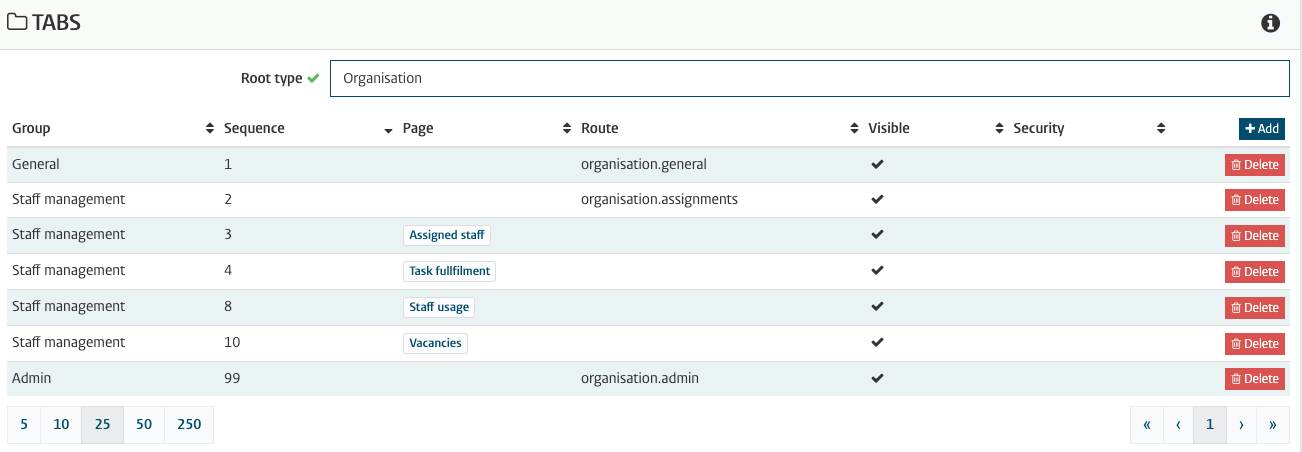Click the Group column header
The height and width of the screenshot is (452, 1302).
pos(31,128)
